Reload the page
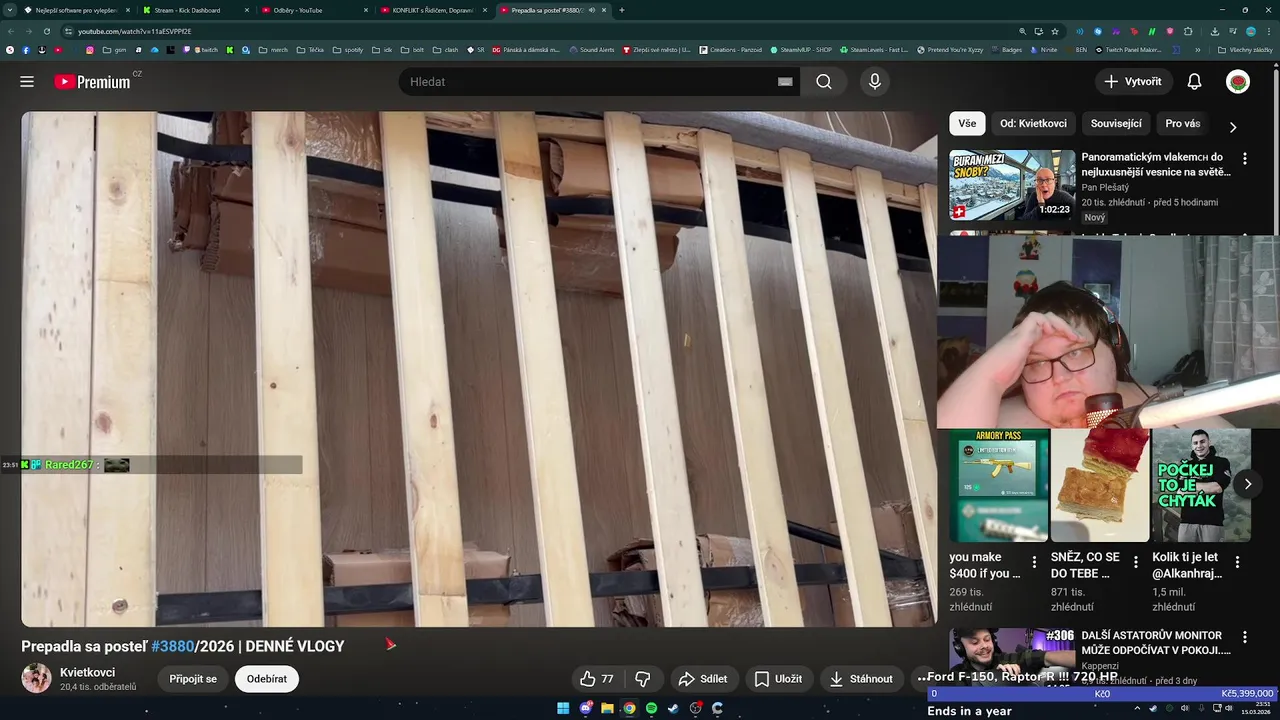This screenshot has height=720, width=1280. [x=45, y=31]
